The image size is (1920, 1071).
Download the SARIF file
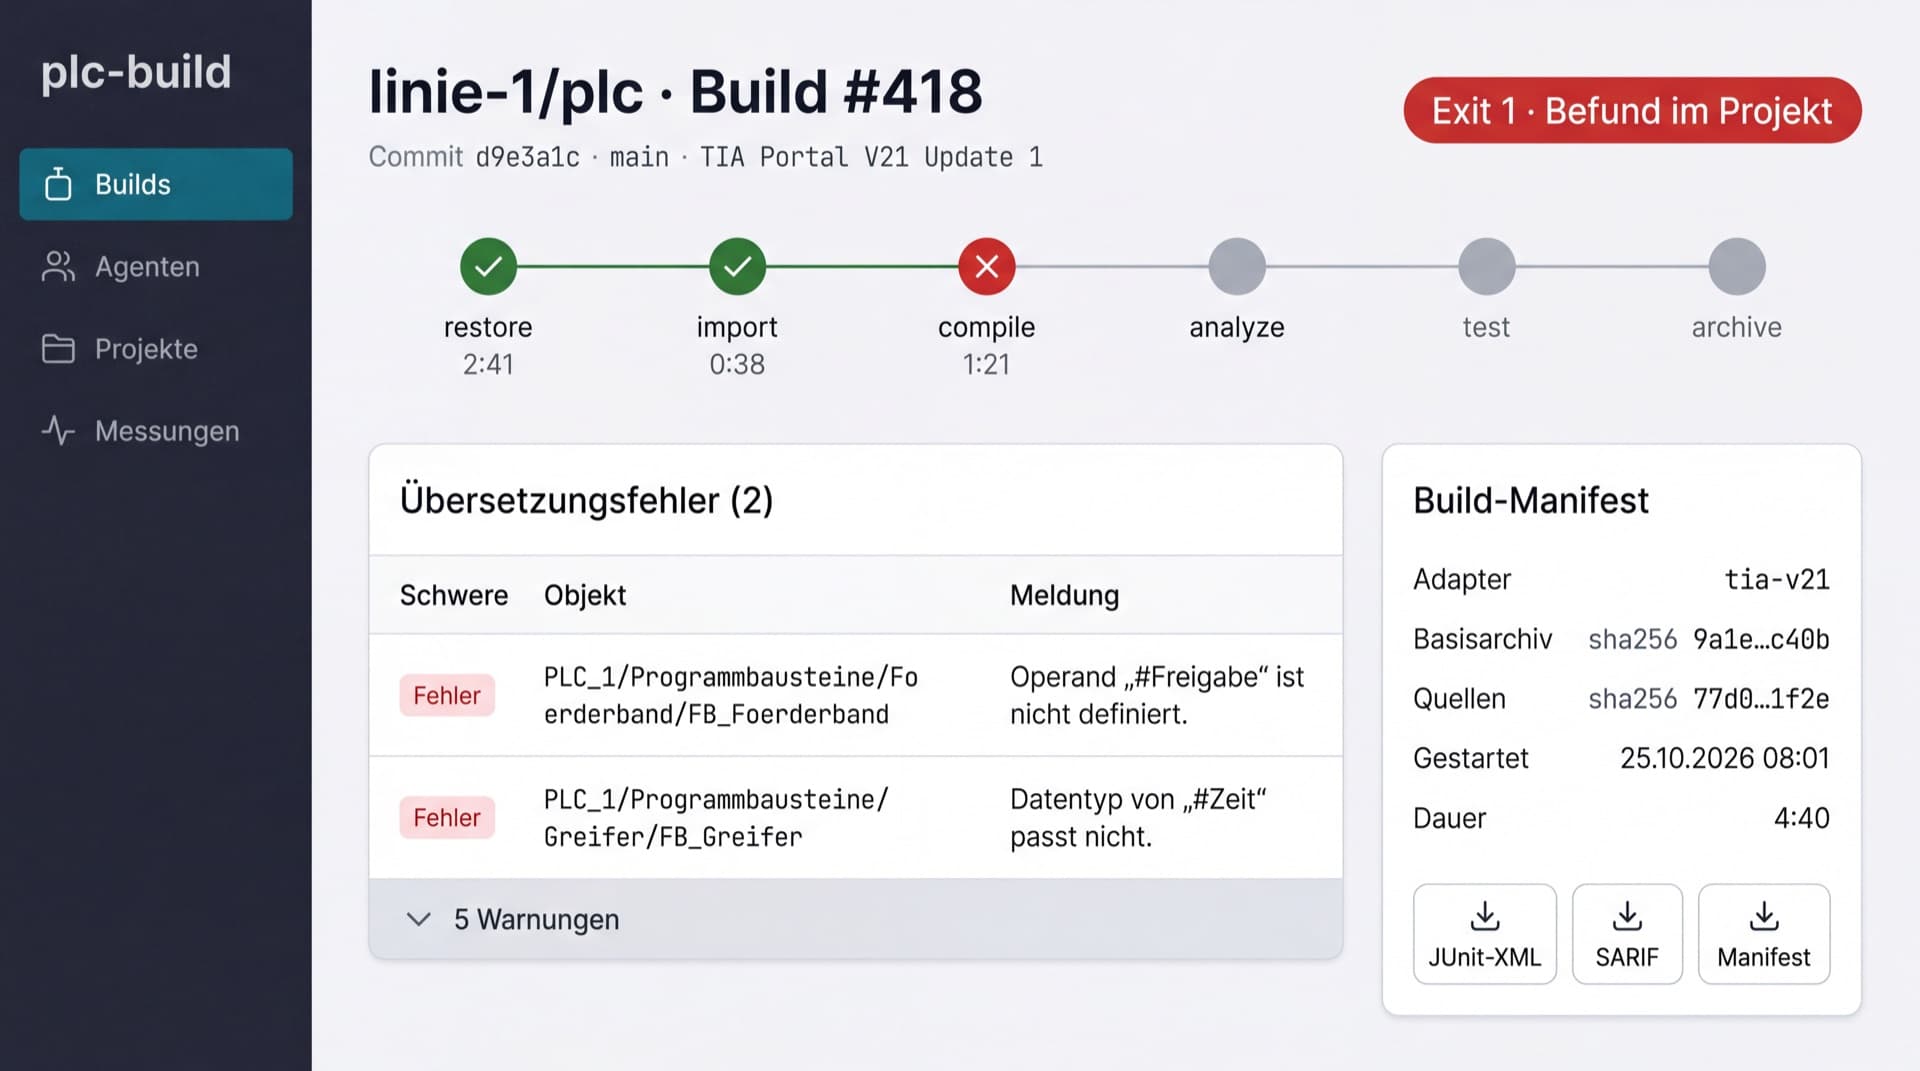[1627, 934]
